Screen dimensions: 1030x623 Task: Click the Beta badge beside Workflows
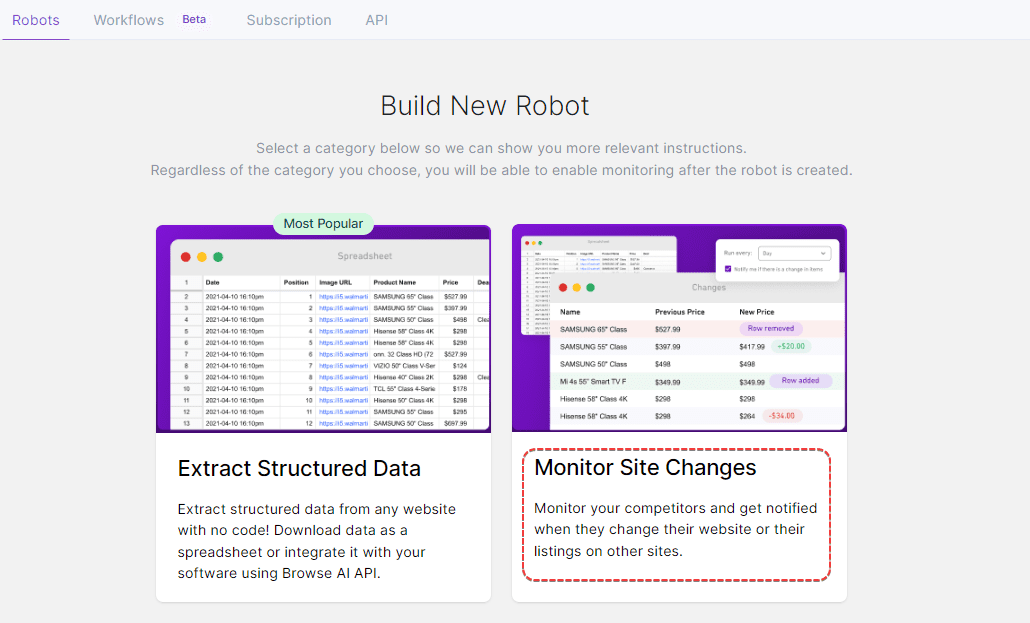pyautogui.click(x=194, y=20)
